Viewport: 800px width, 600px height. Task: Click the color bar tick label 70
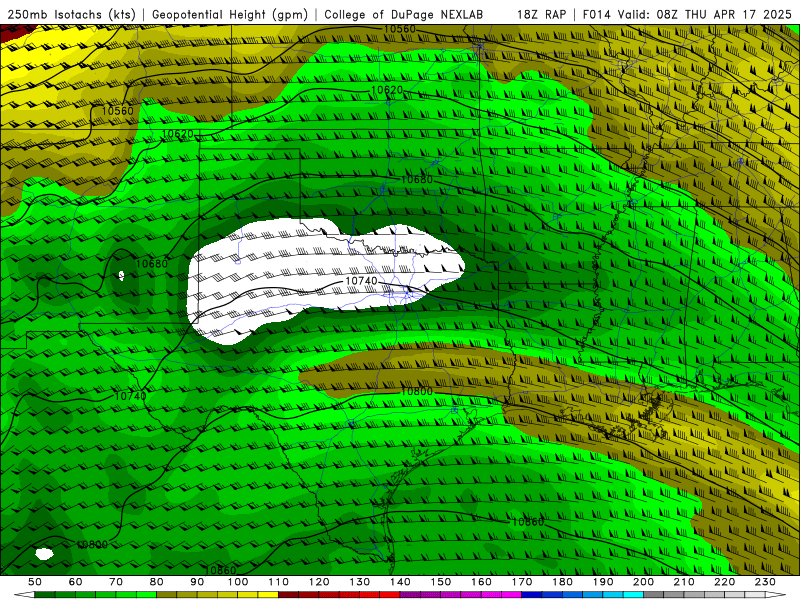pyautogui.click(x=116, y=582)
